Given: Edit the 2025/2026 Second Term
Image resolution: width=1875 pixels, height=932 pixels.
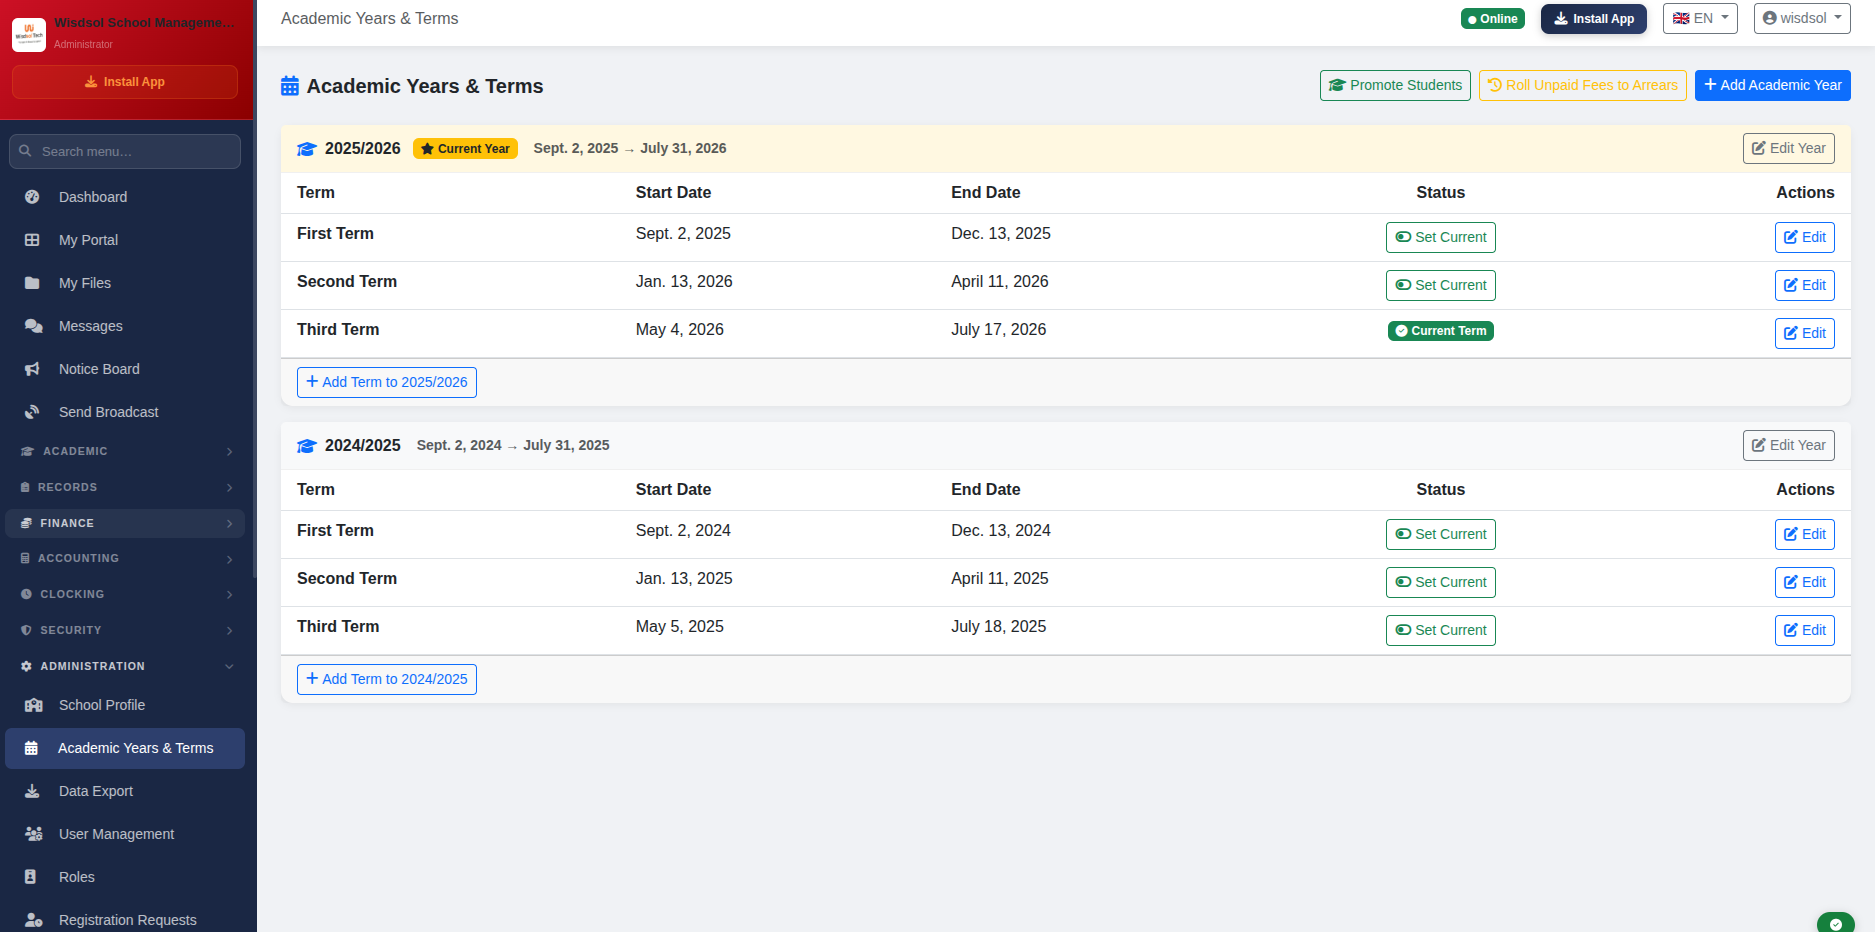Looking at the screenshot, I should click(x=1804, y=285).
